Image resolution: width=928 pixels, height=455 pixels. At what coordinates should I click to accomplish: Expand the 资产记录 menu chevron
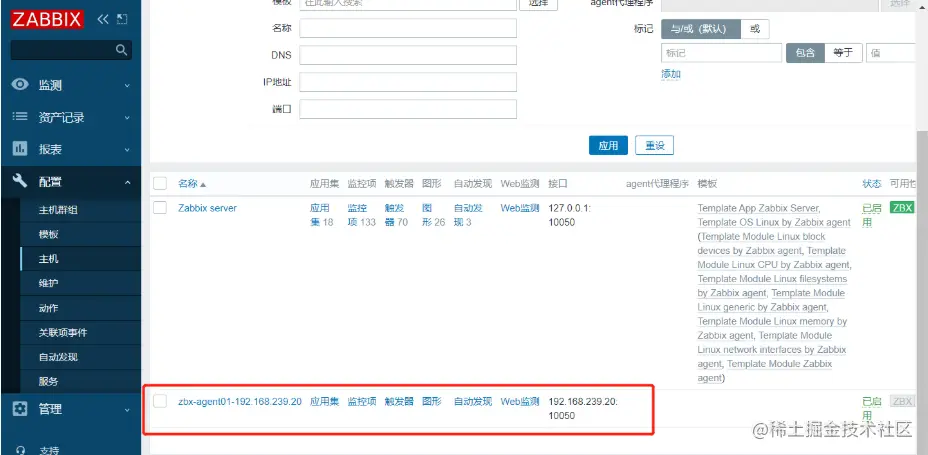coord(127,118)
